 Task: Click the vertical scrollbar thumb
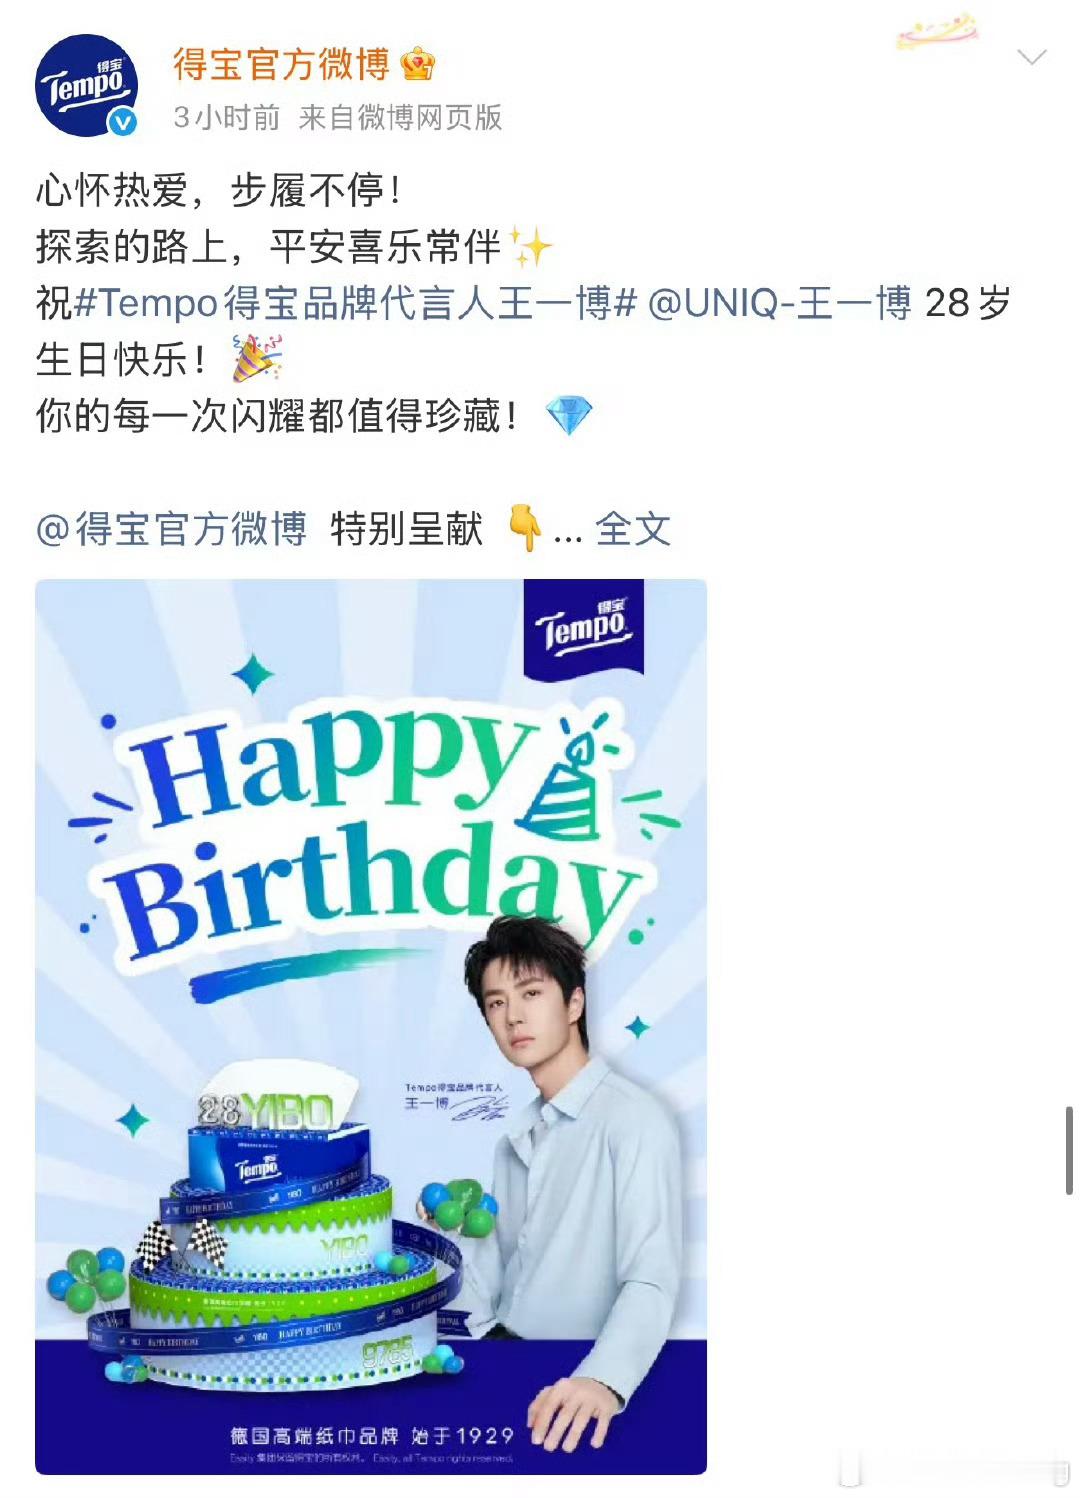[1069, 1150]
